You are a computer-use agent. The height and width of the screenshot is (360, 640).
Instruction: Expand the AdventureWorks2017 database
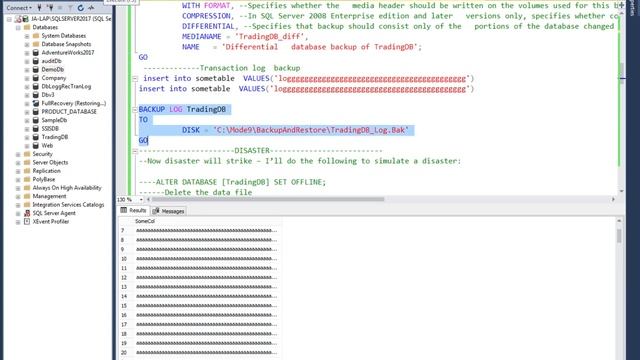pyautogui.click(x=27, y=53)
